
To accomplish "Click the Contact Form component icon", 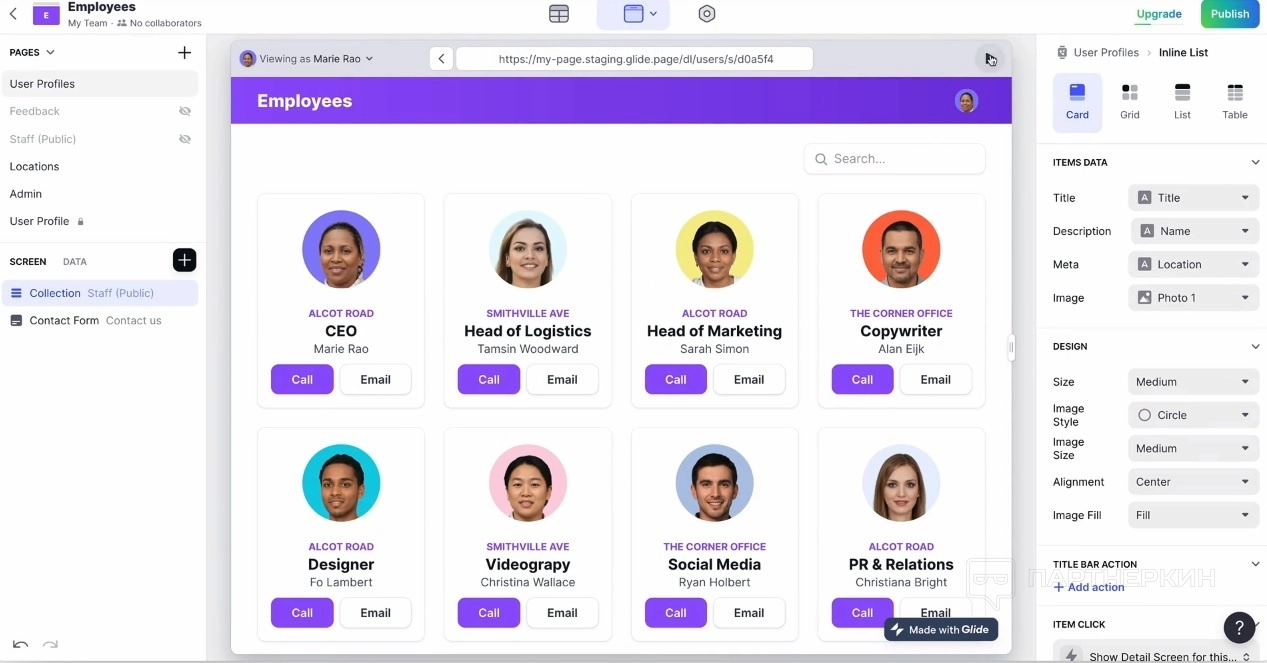I will (16, 321).
